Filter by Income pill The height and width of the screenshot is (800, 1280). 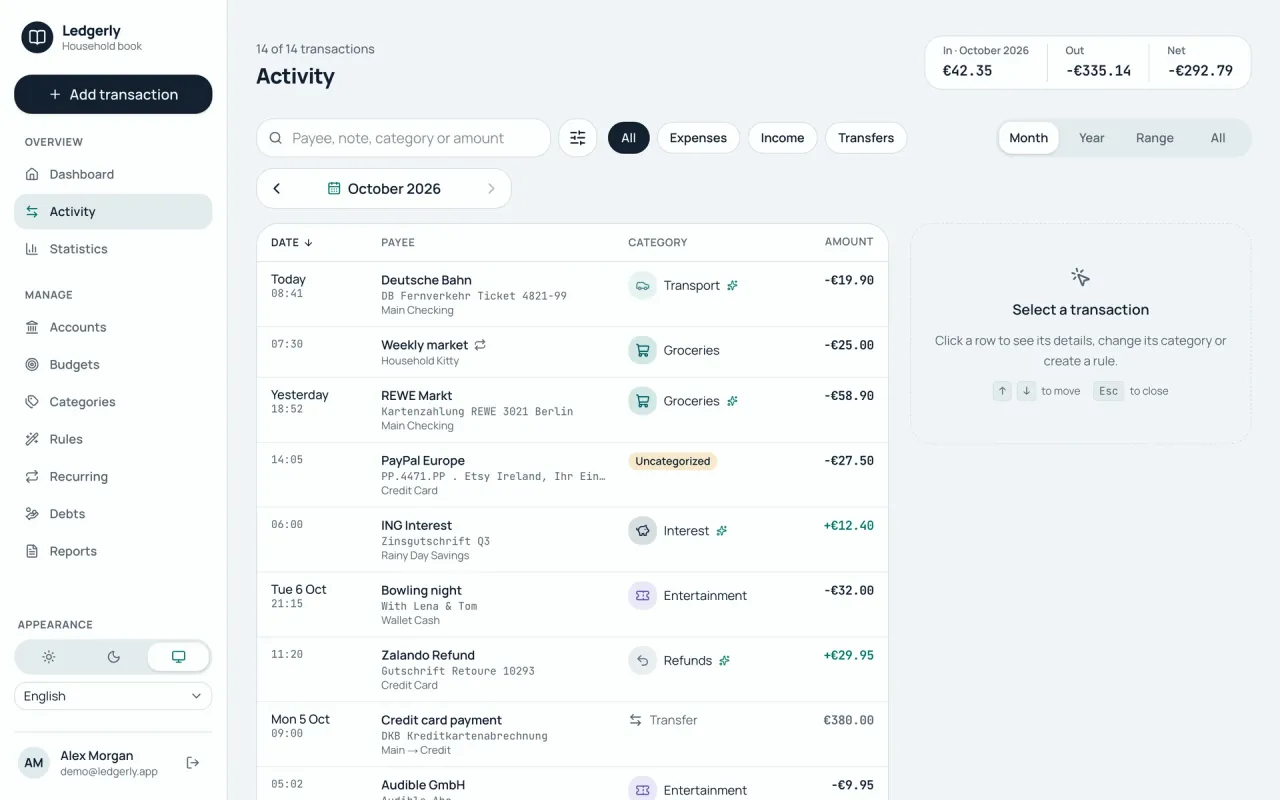[782, 138]
